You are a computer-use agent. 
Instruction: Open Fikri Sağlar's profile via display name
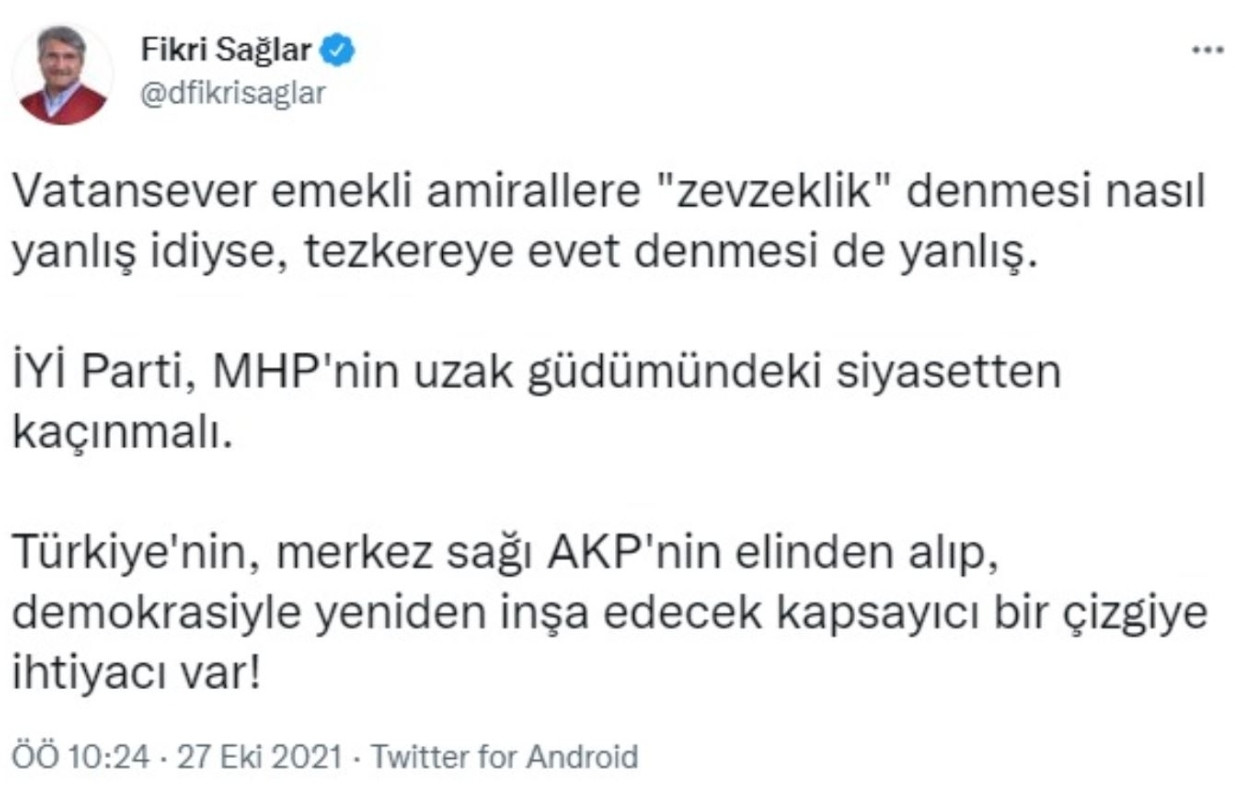(227, 50)
